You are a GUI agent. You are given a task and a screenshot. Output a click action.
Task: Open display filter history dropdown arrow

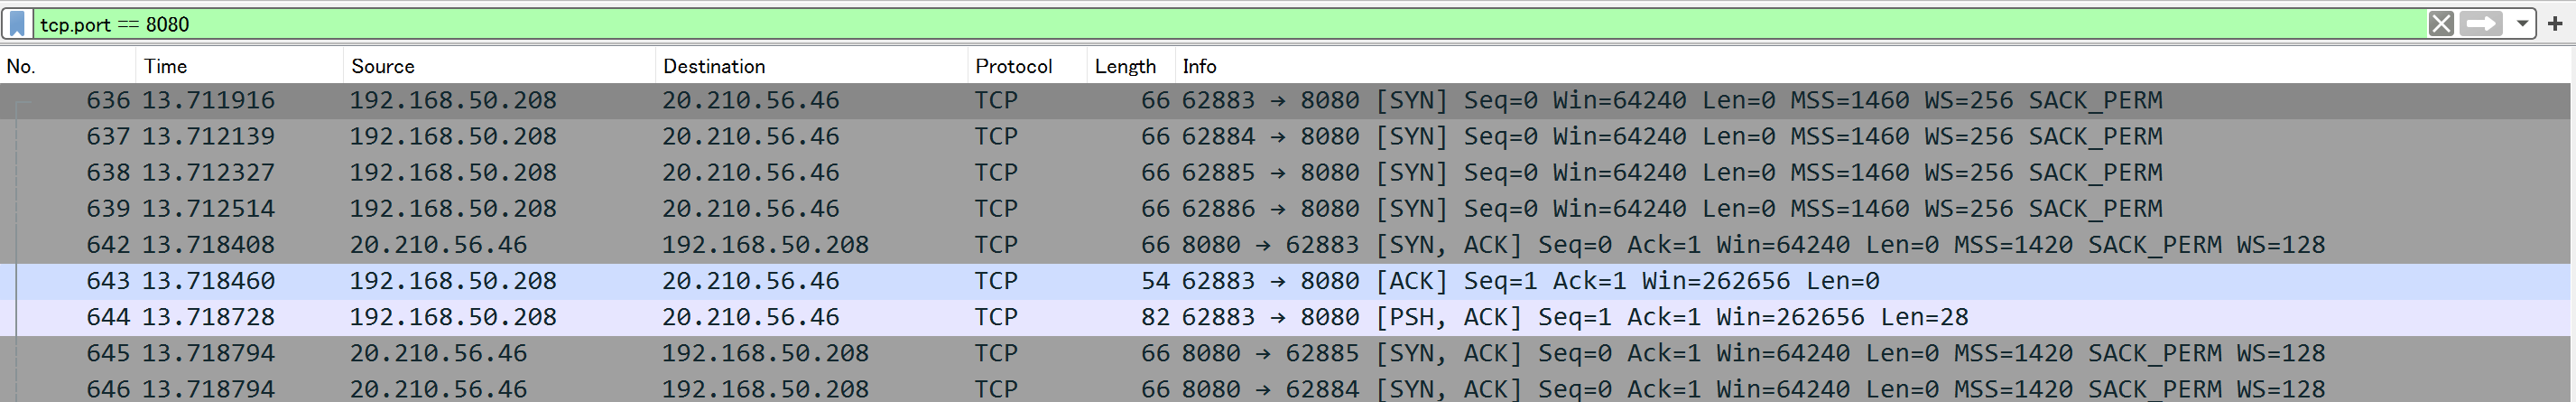click(x=2522, y=23)
